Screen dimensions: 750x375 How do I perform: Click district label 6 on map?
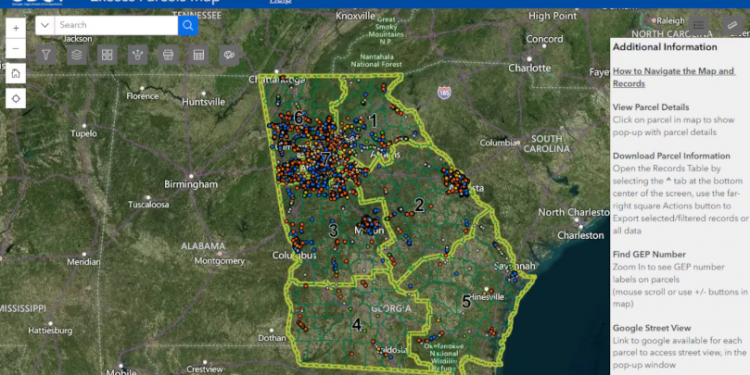click(298, 118)
